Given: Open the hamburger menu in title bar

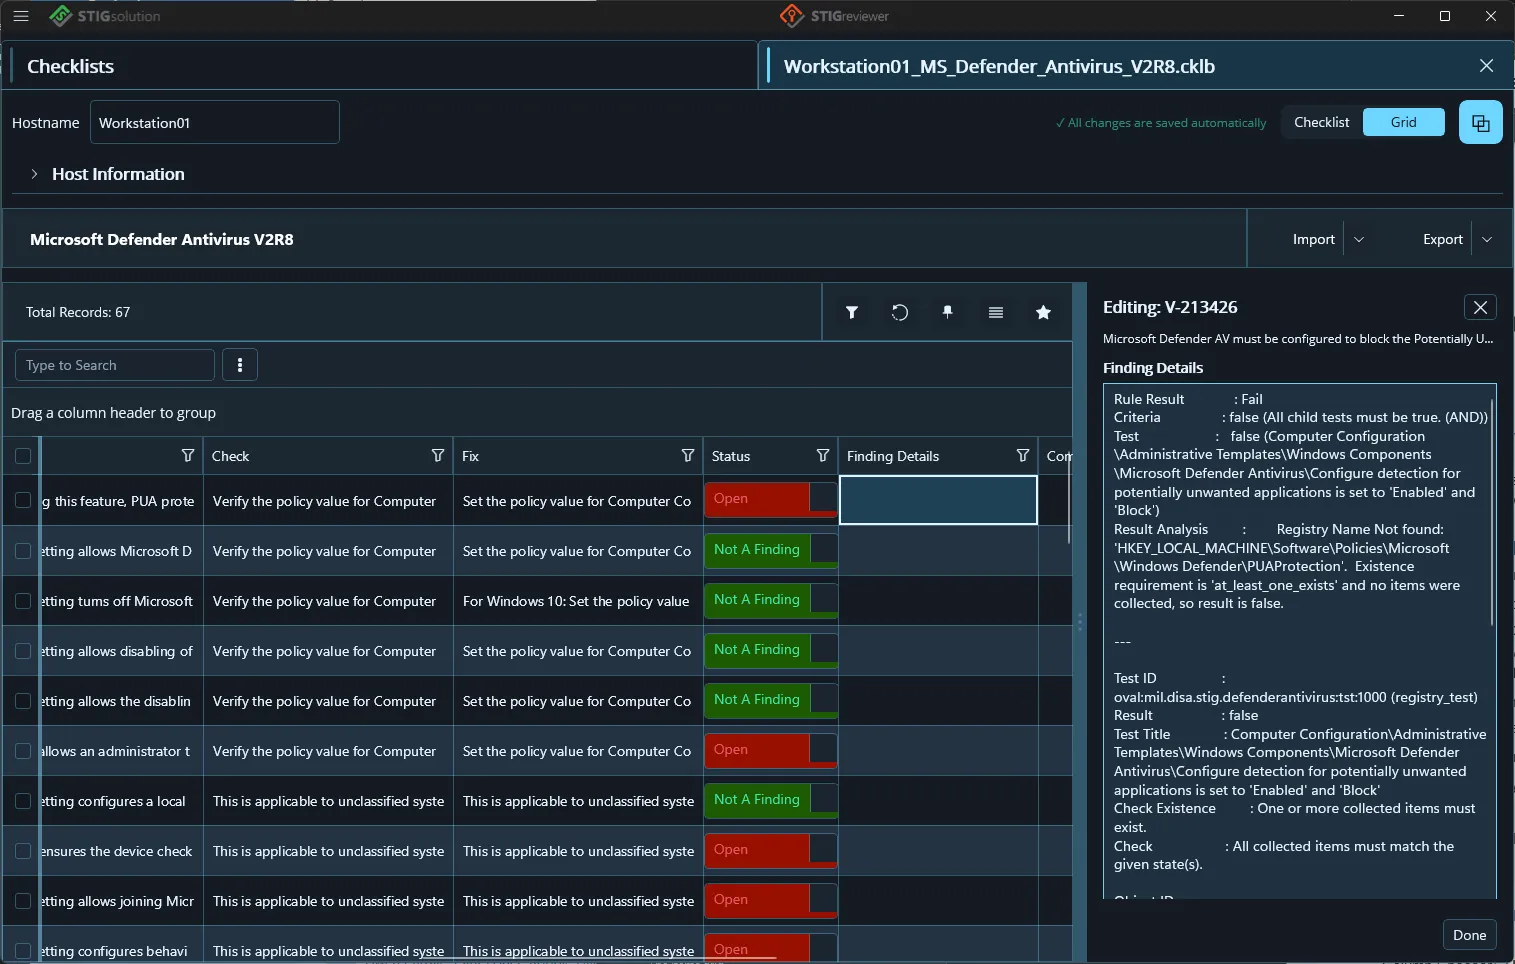Looking at the screenshot, I should 21,16.
